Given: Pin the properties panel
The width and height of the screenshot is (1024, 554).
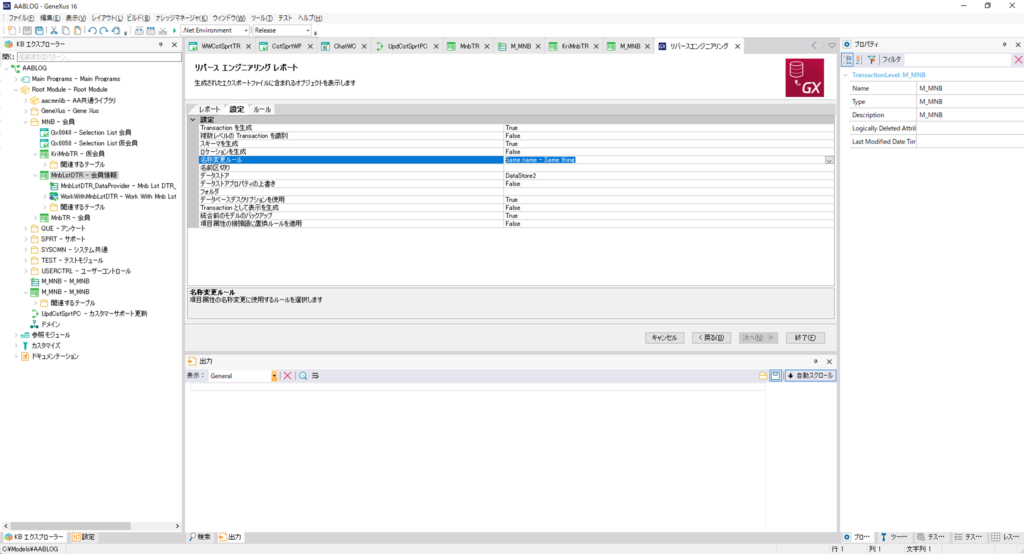Looking at the screenshot, I should pos(1004,44).
